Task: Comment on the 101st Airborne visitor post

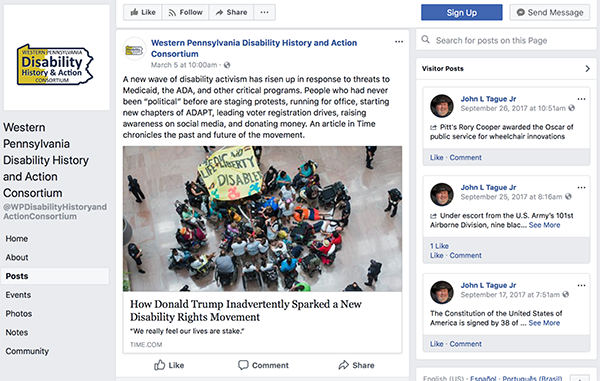Action: [465, 256]
